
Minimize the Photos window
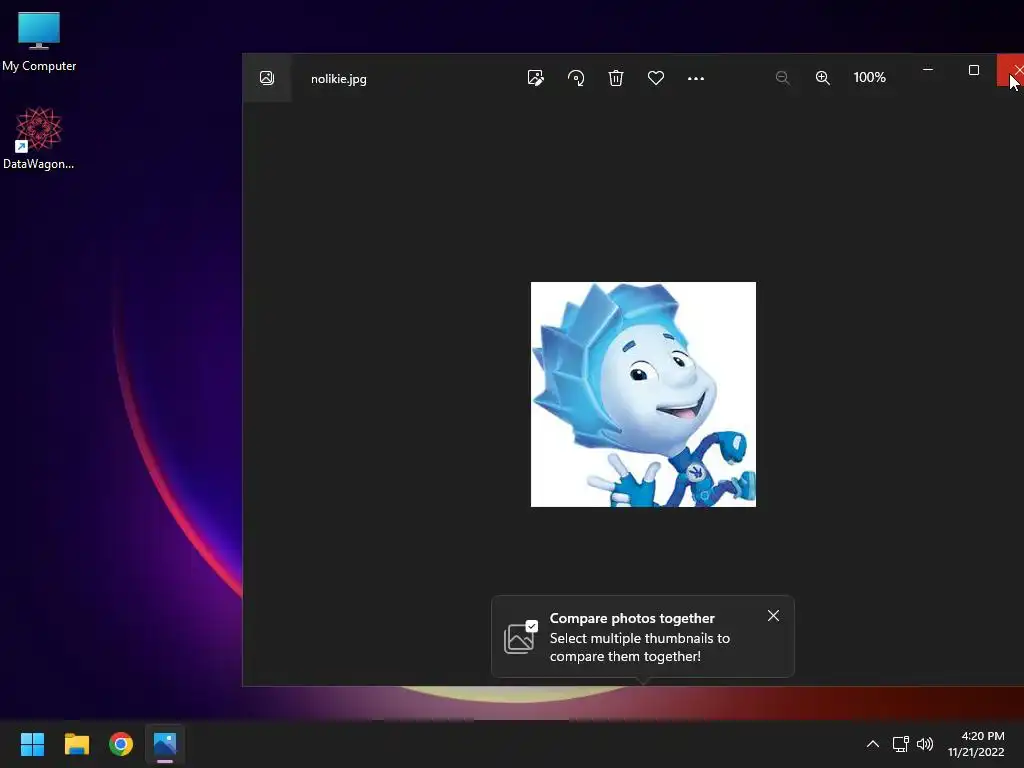(x=927, y=69)
